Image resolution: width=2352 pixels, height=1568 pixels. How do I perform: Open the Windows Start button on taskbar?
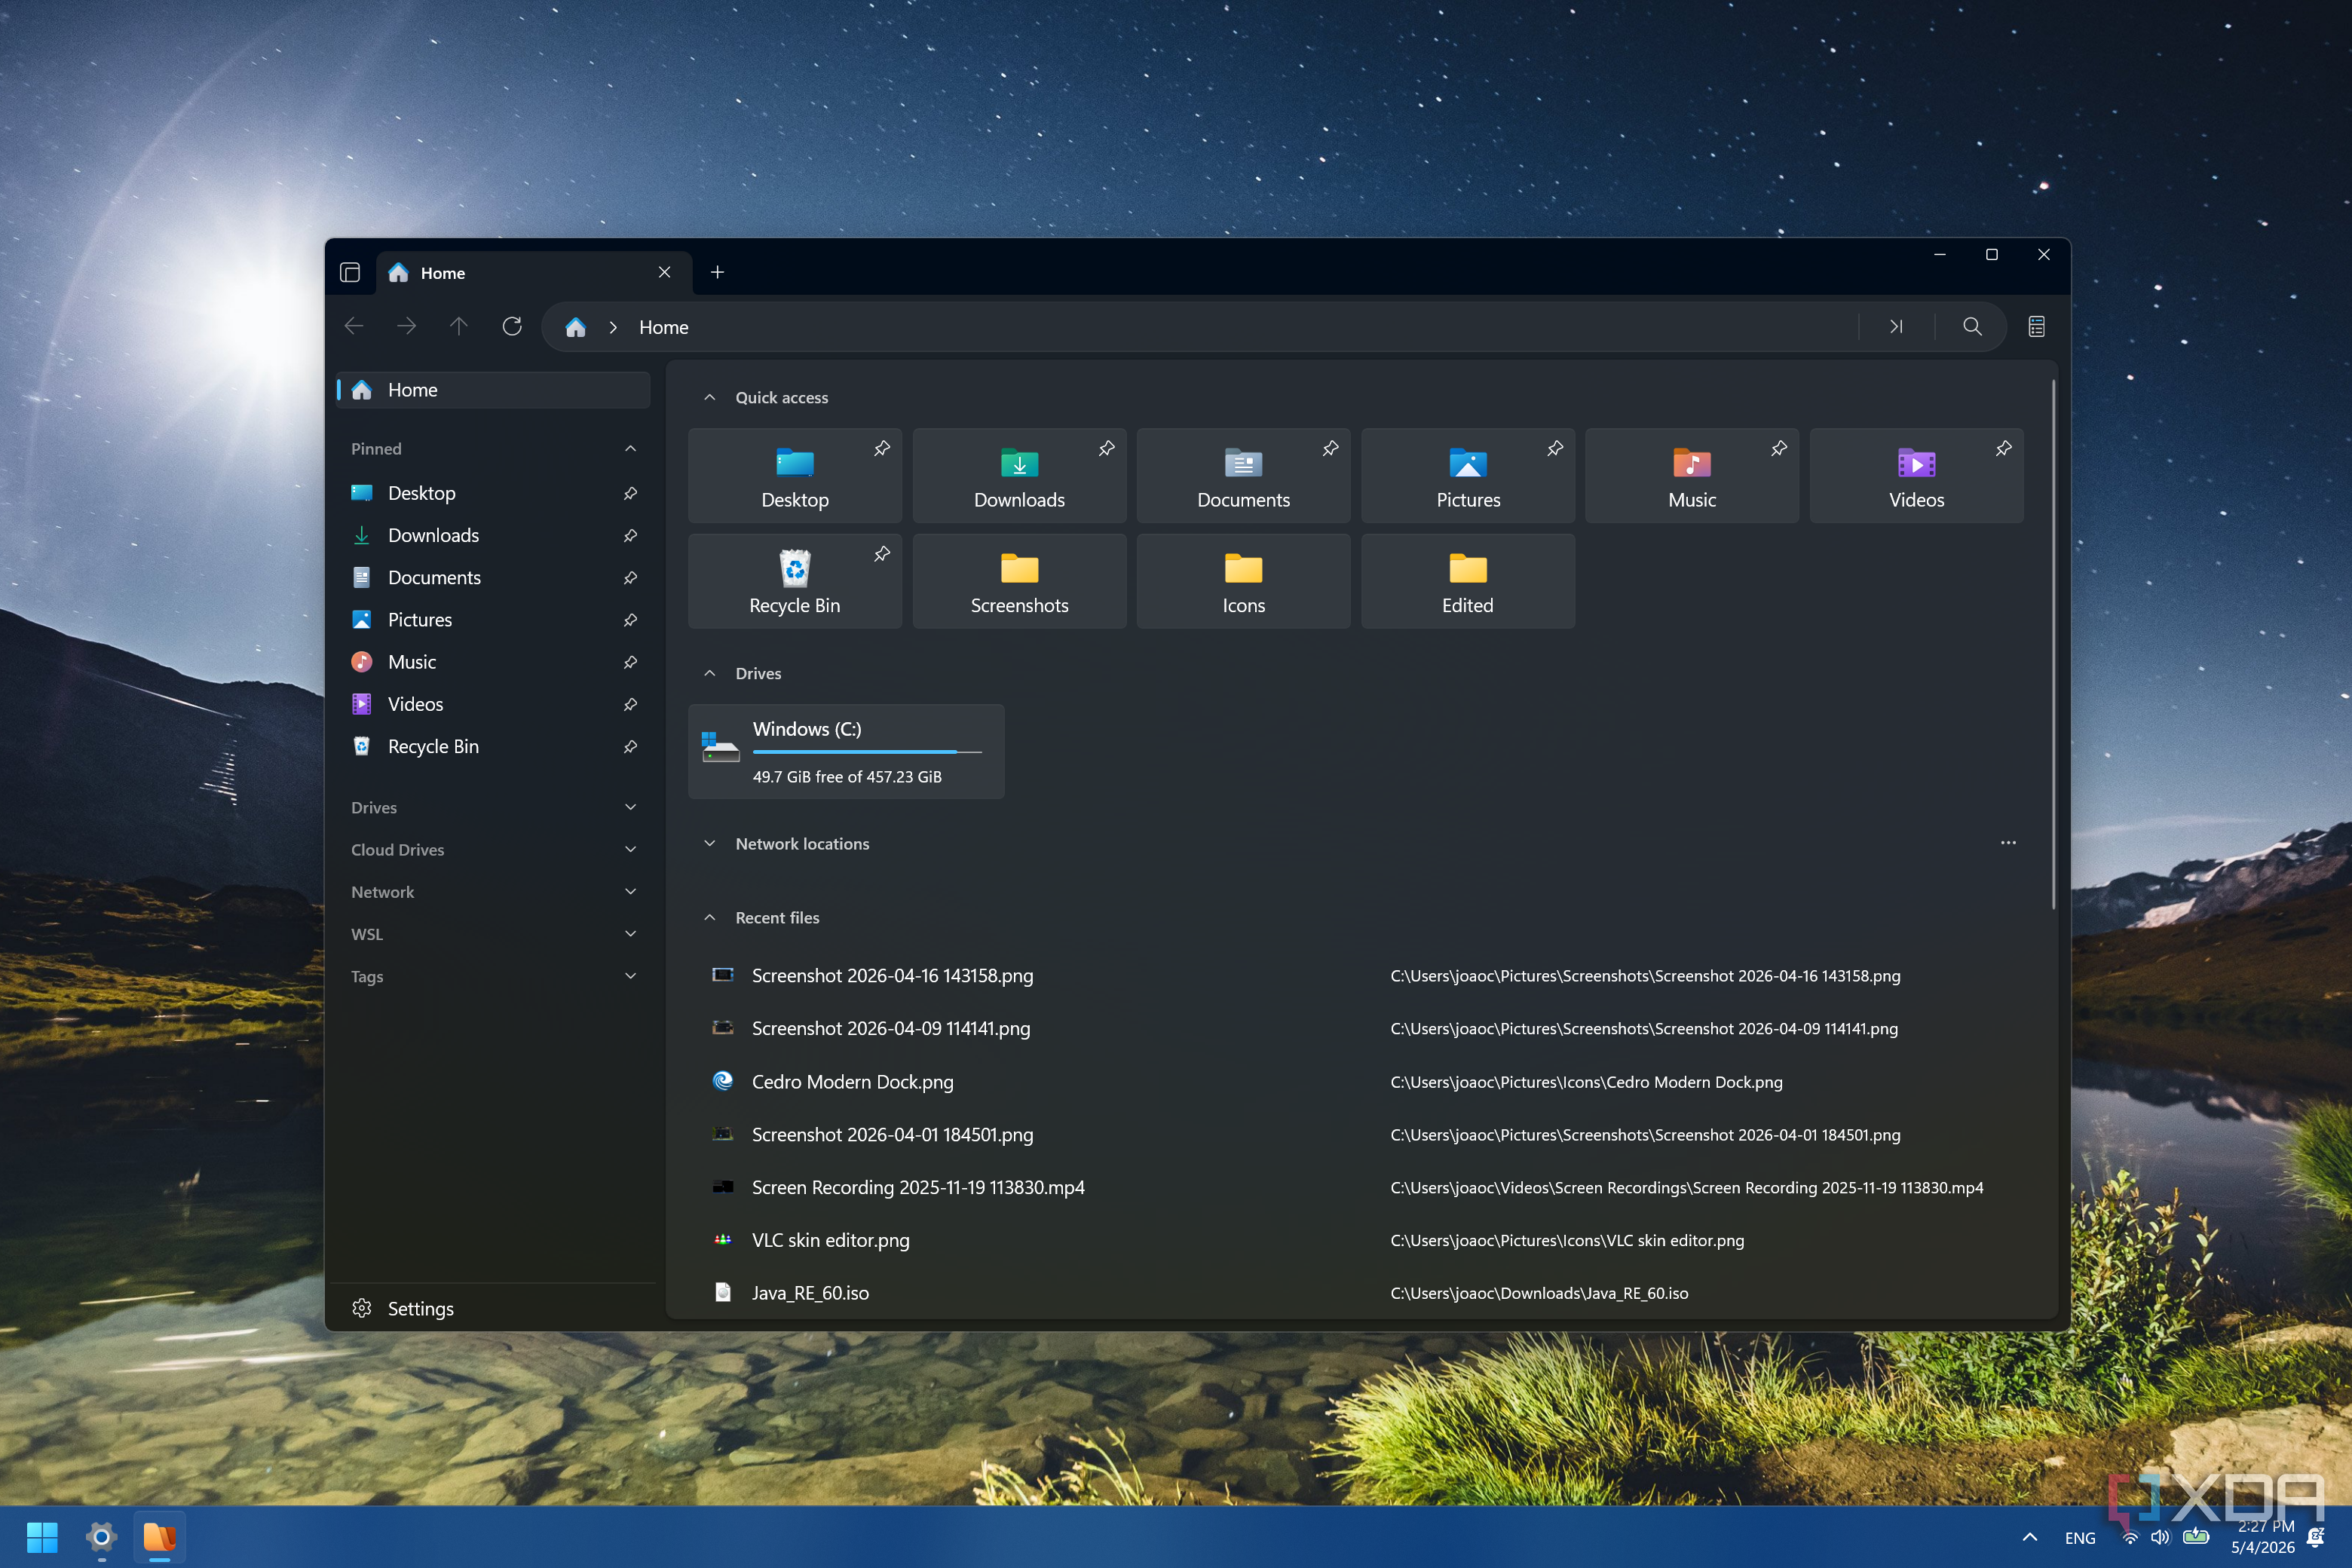pyautogui.click(x=42, y=1537)
